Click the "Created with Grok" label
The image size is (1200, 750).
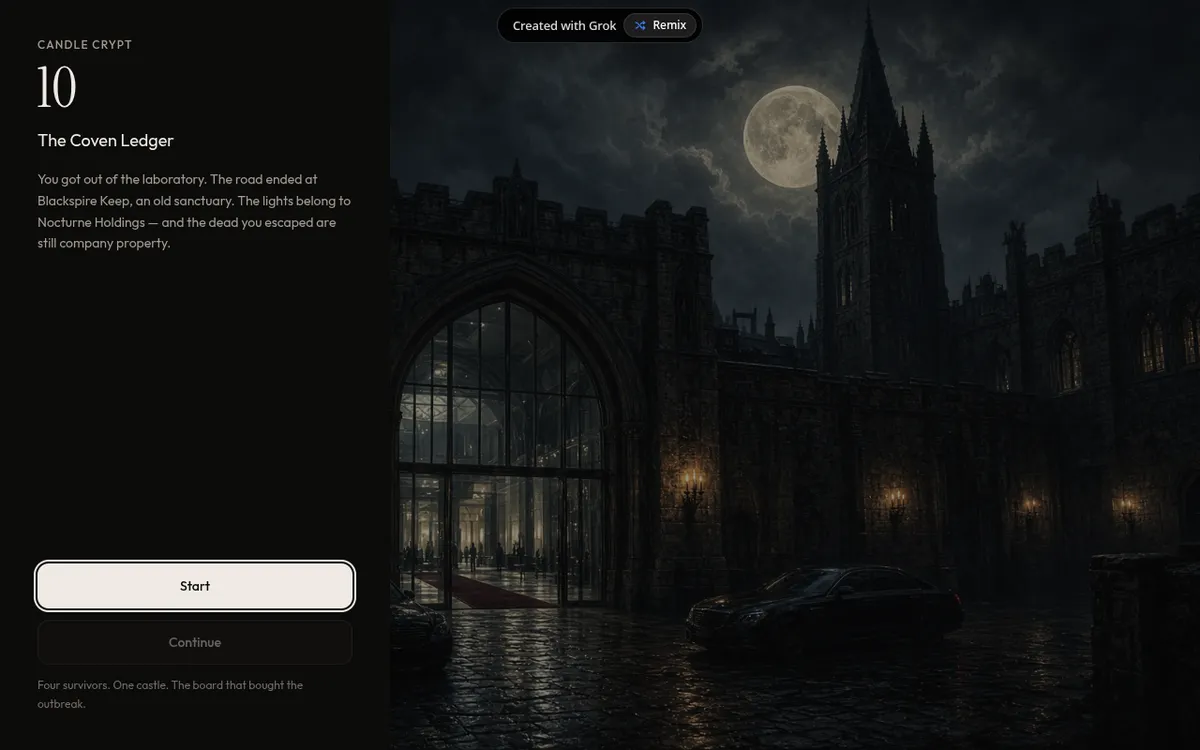click(564, 25)
